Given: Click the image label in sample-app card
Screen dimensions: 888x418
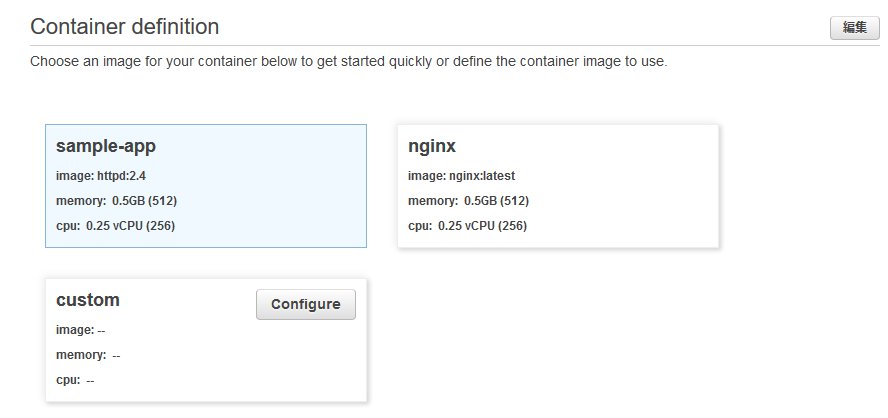Looking at the screenshot, I should click(75, 176).
